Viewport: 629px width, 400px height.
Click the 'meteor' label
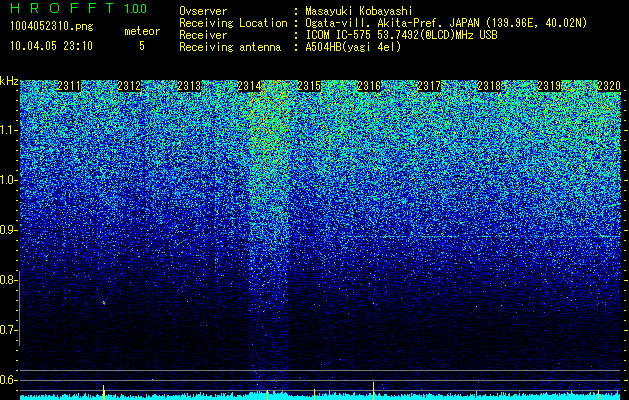coord(142,31)
